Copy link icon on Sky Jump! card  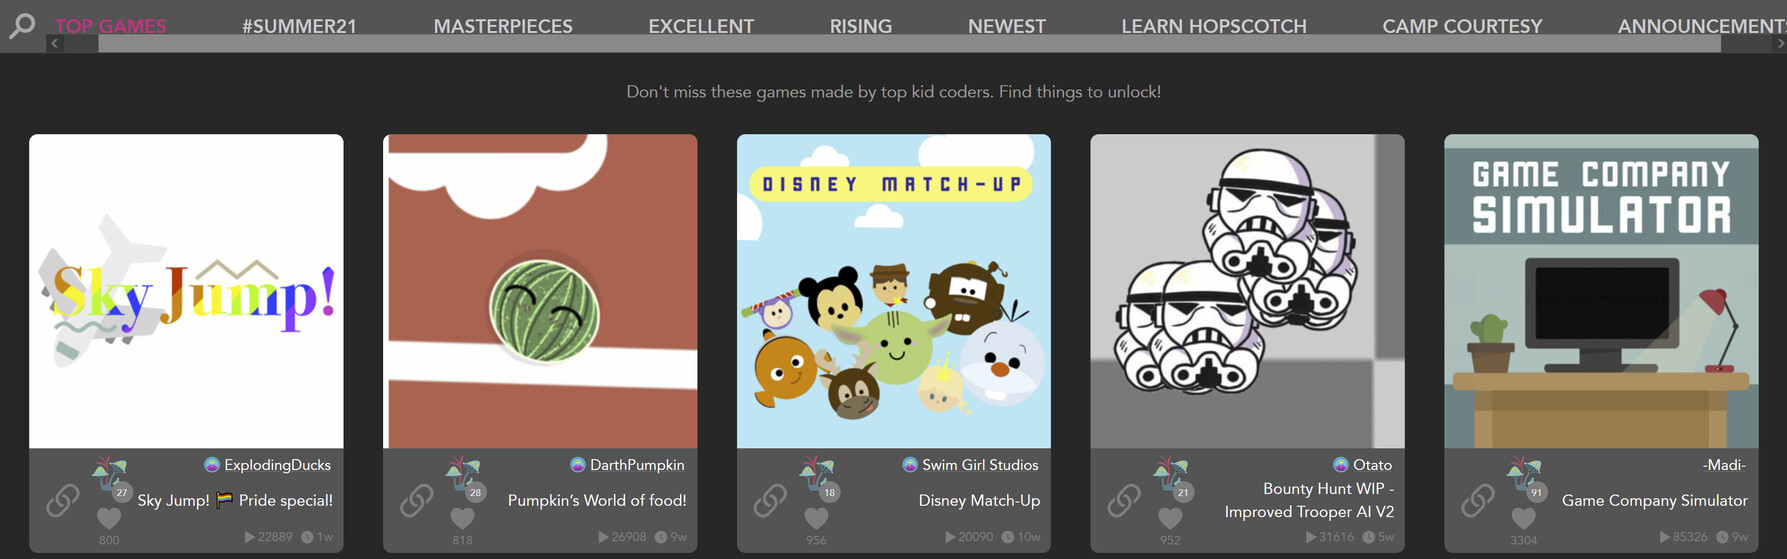pyautogui.click(x=63, y=501)
